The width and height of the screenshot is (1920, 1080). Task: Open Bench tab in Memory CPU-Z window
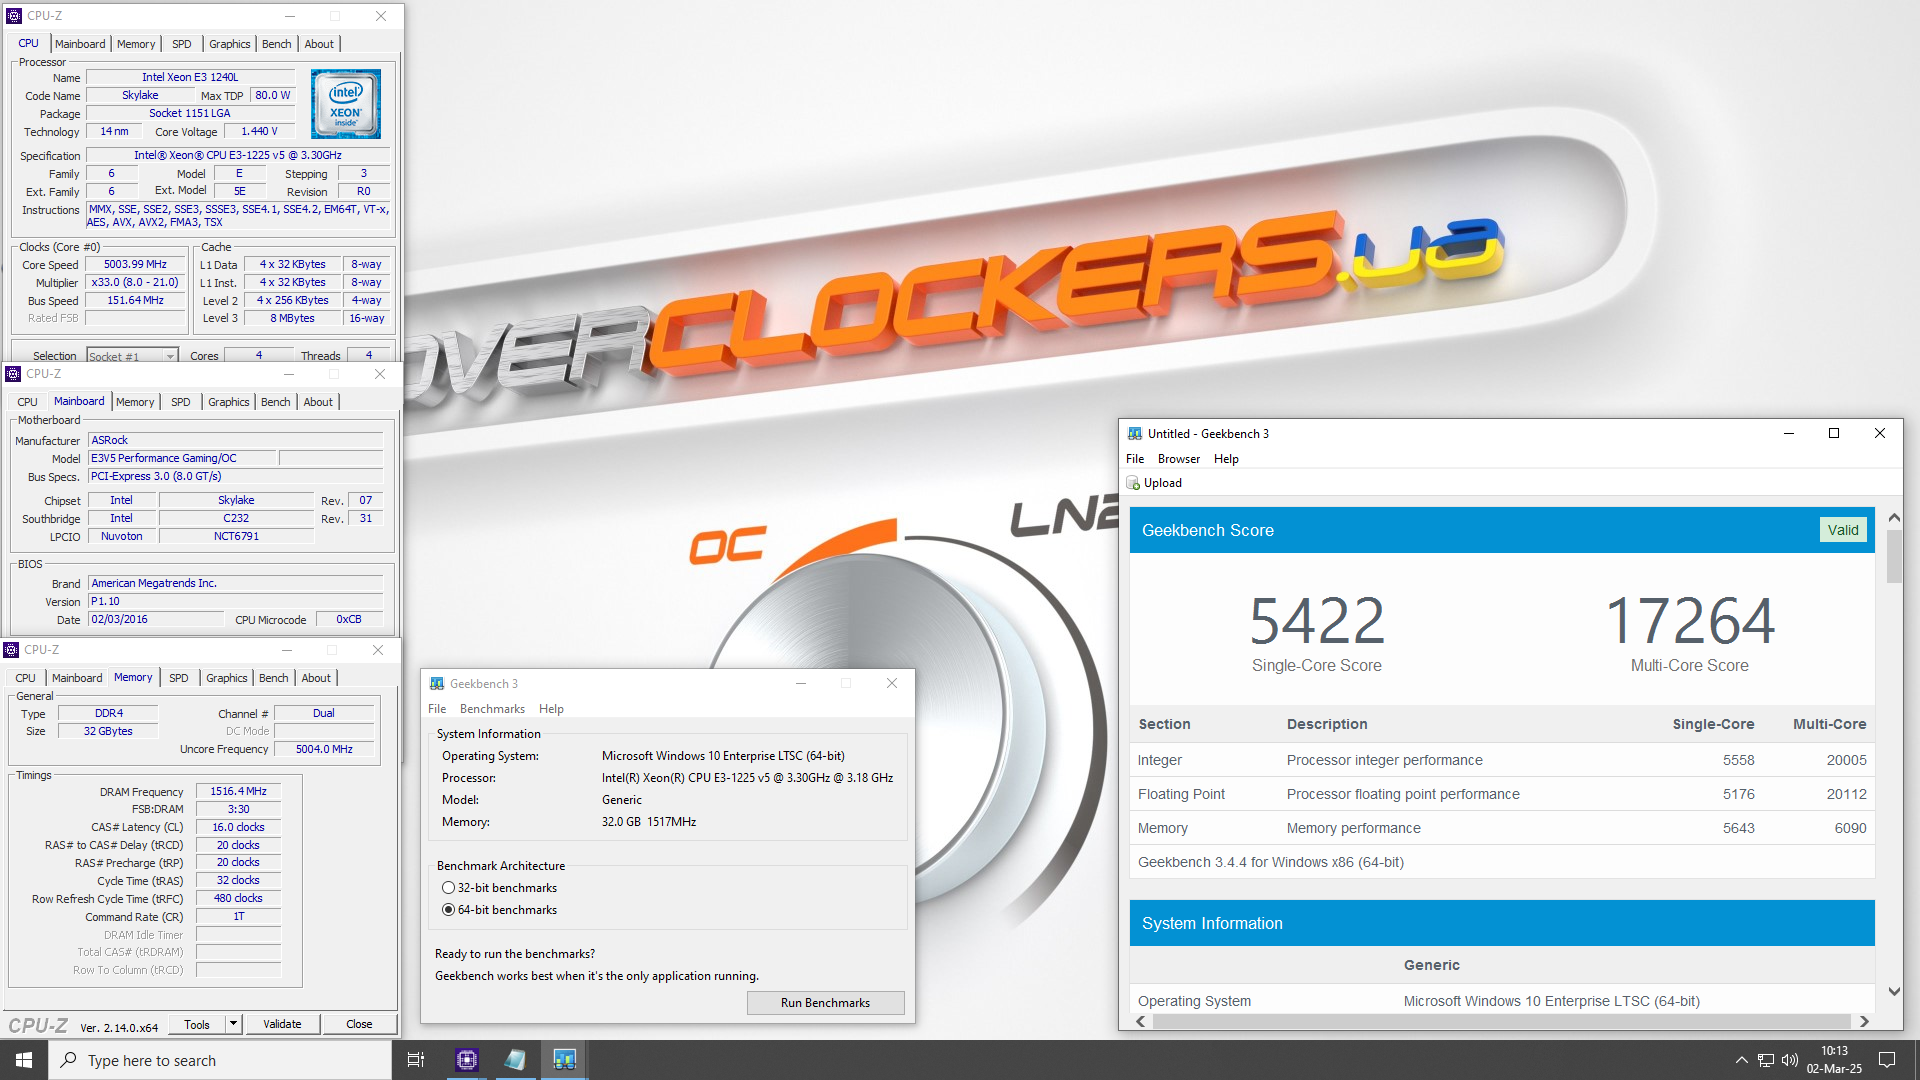pos(274,678)
